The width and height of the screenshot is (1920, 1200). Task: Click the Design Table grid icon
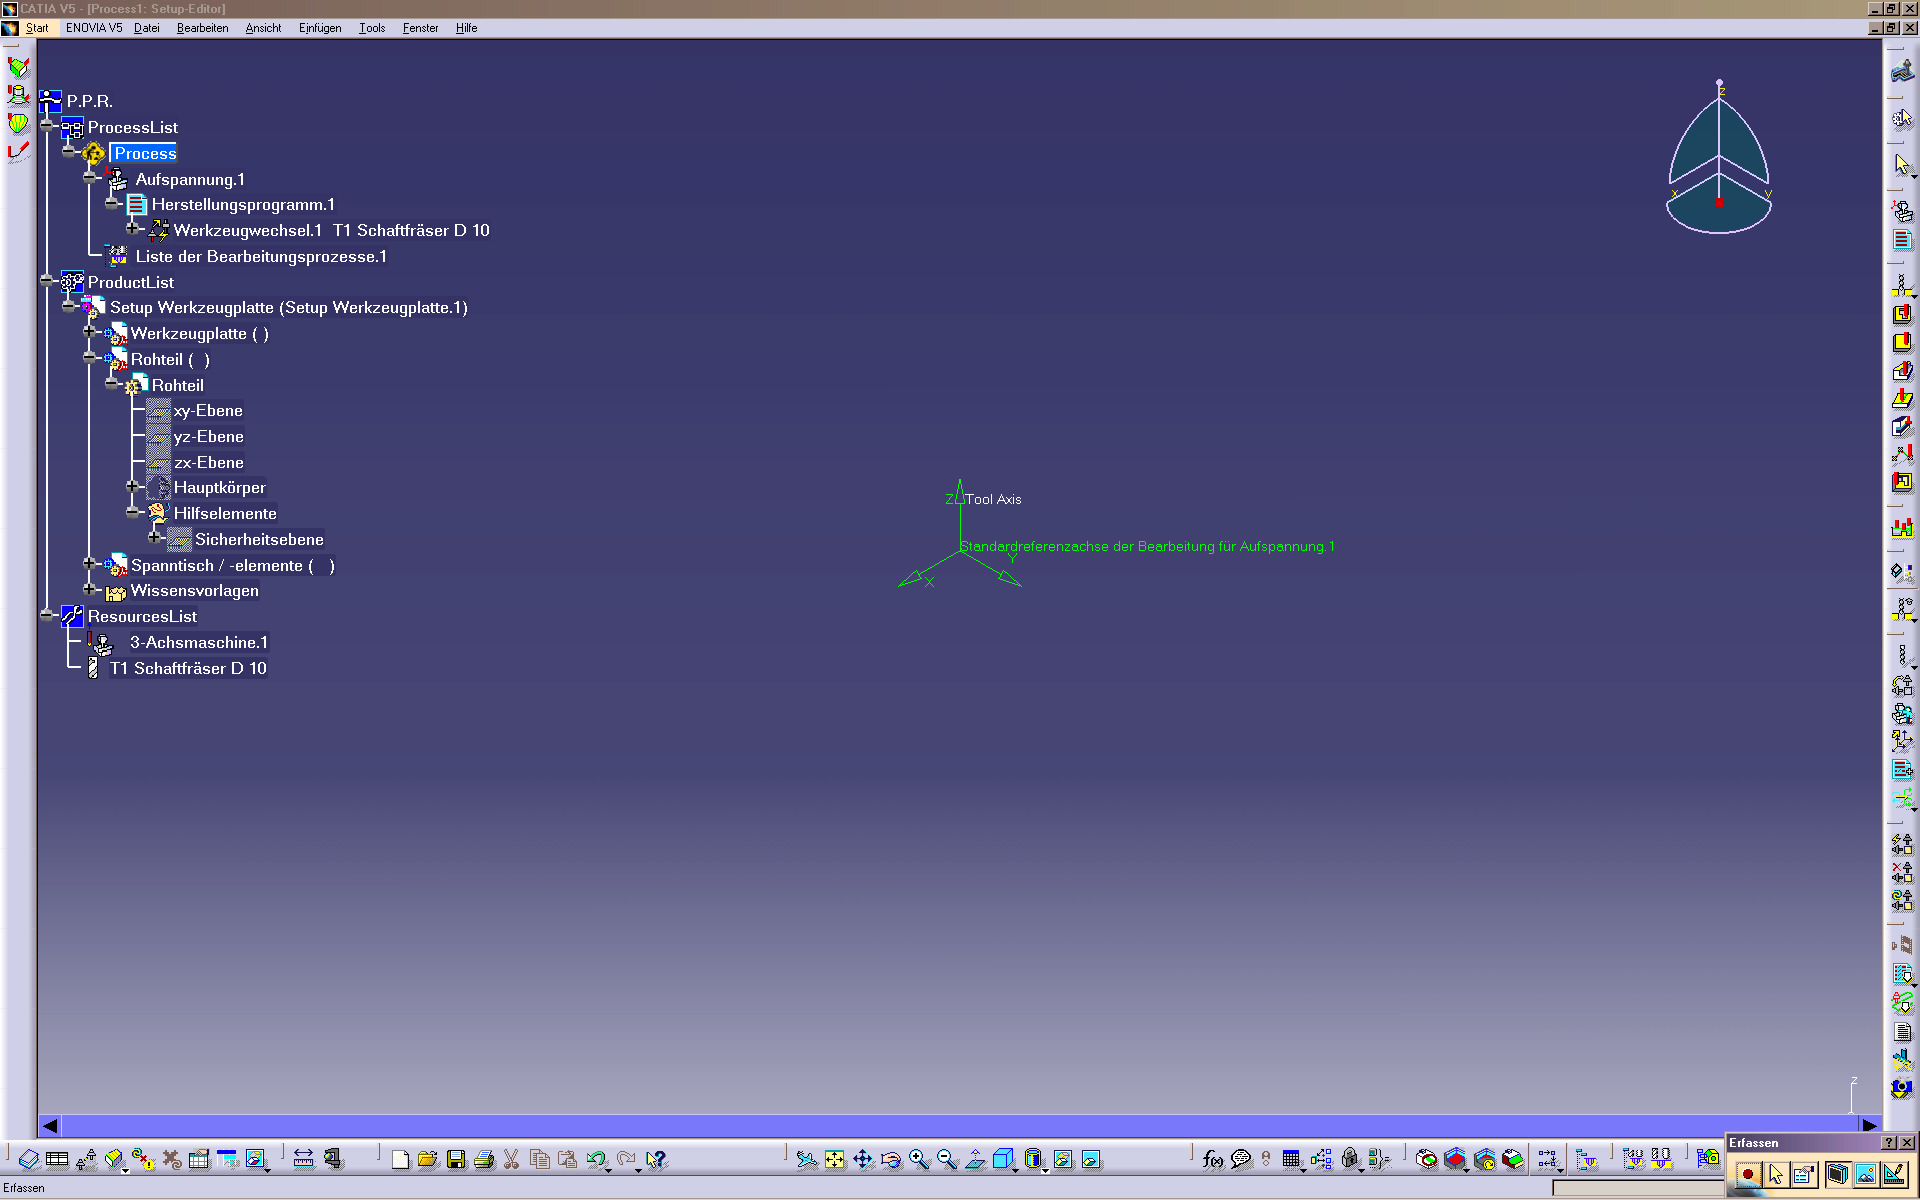(1291, 1159)
